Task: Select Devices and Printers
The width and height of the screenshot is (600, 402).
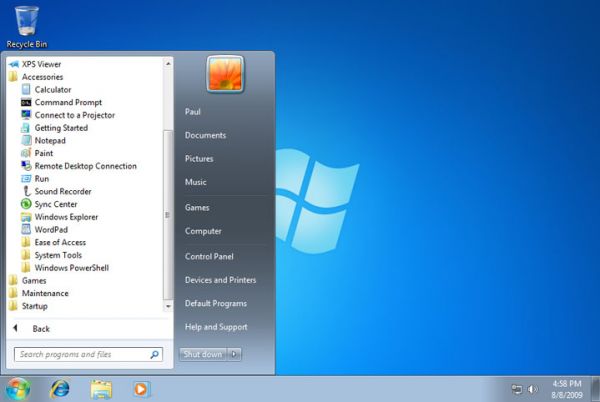Action: click(220, 280)
